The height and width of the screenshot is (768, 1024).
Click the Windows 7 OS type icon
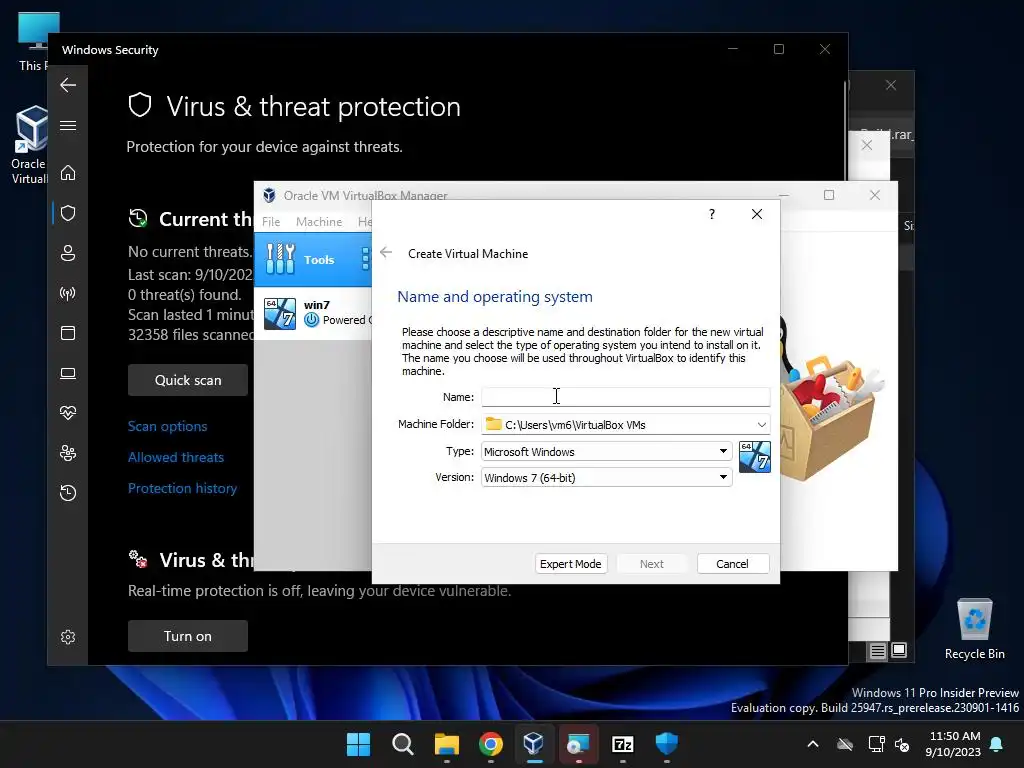754,456
